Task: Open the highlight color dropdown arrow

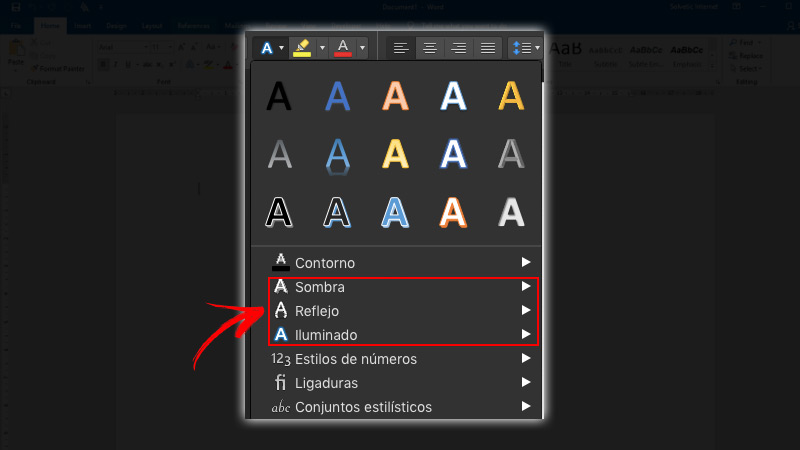Action: tap(322, 48)
